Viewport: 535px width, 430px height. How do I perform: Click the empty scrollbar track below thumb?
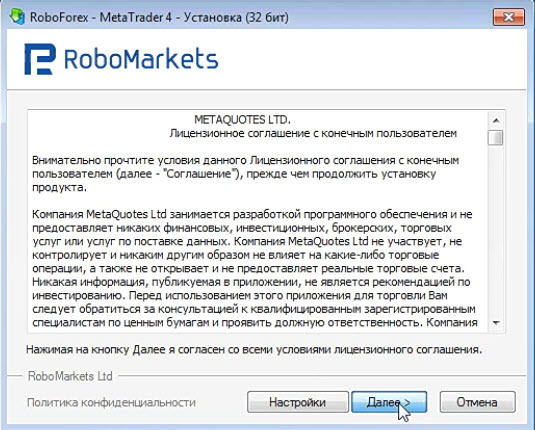[x=496, y=230]
